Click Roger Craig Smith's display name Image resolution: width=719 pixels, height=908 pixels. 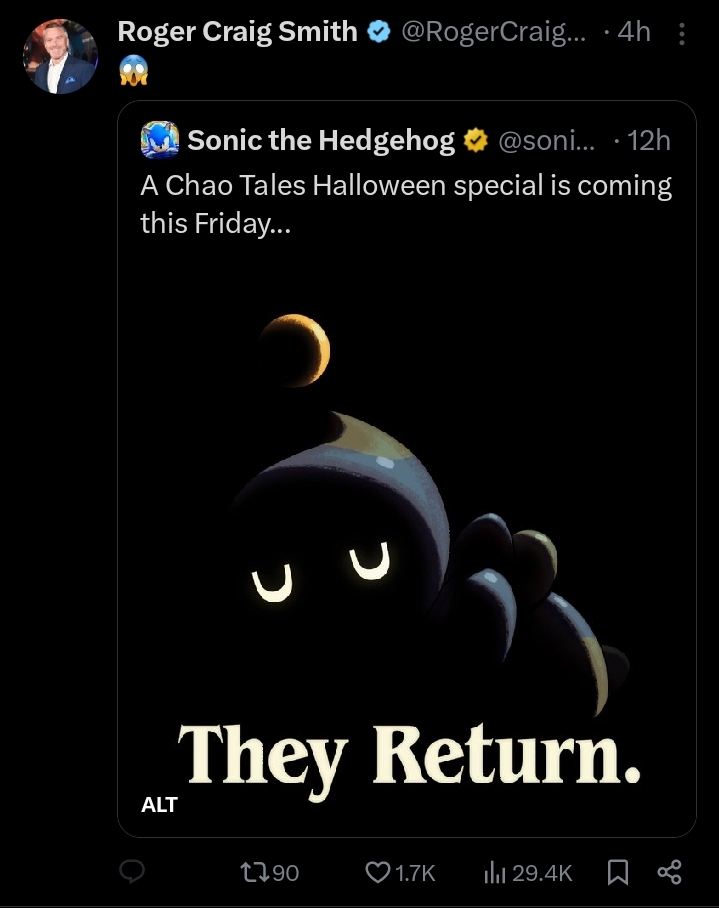237,31
